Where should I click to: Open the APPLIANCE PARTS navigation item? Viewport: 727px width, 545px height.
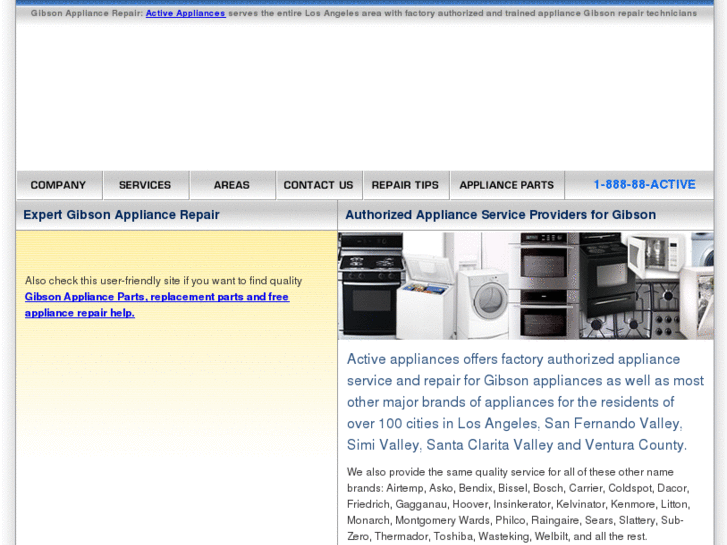click(x=507, y=185)
